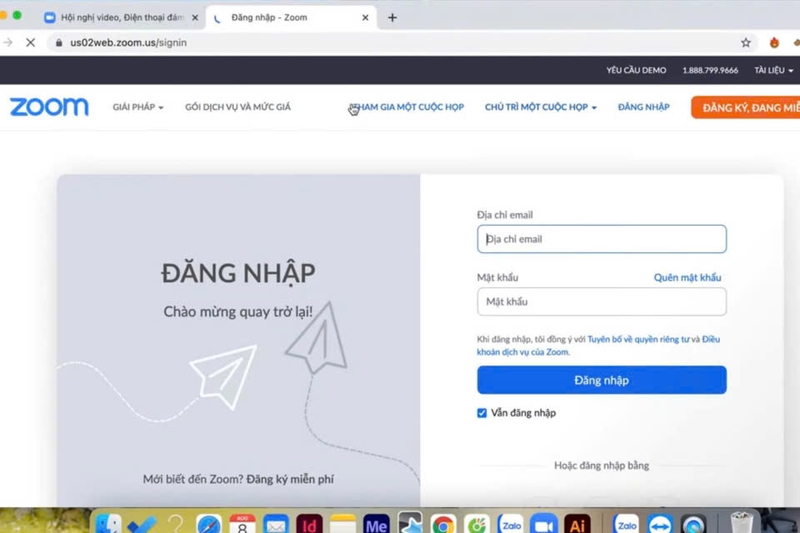Open TeamViewer from the dock
The height and width of the screenshot is (533, 800).
(x=660, y=524)
